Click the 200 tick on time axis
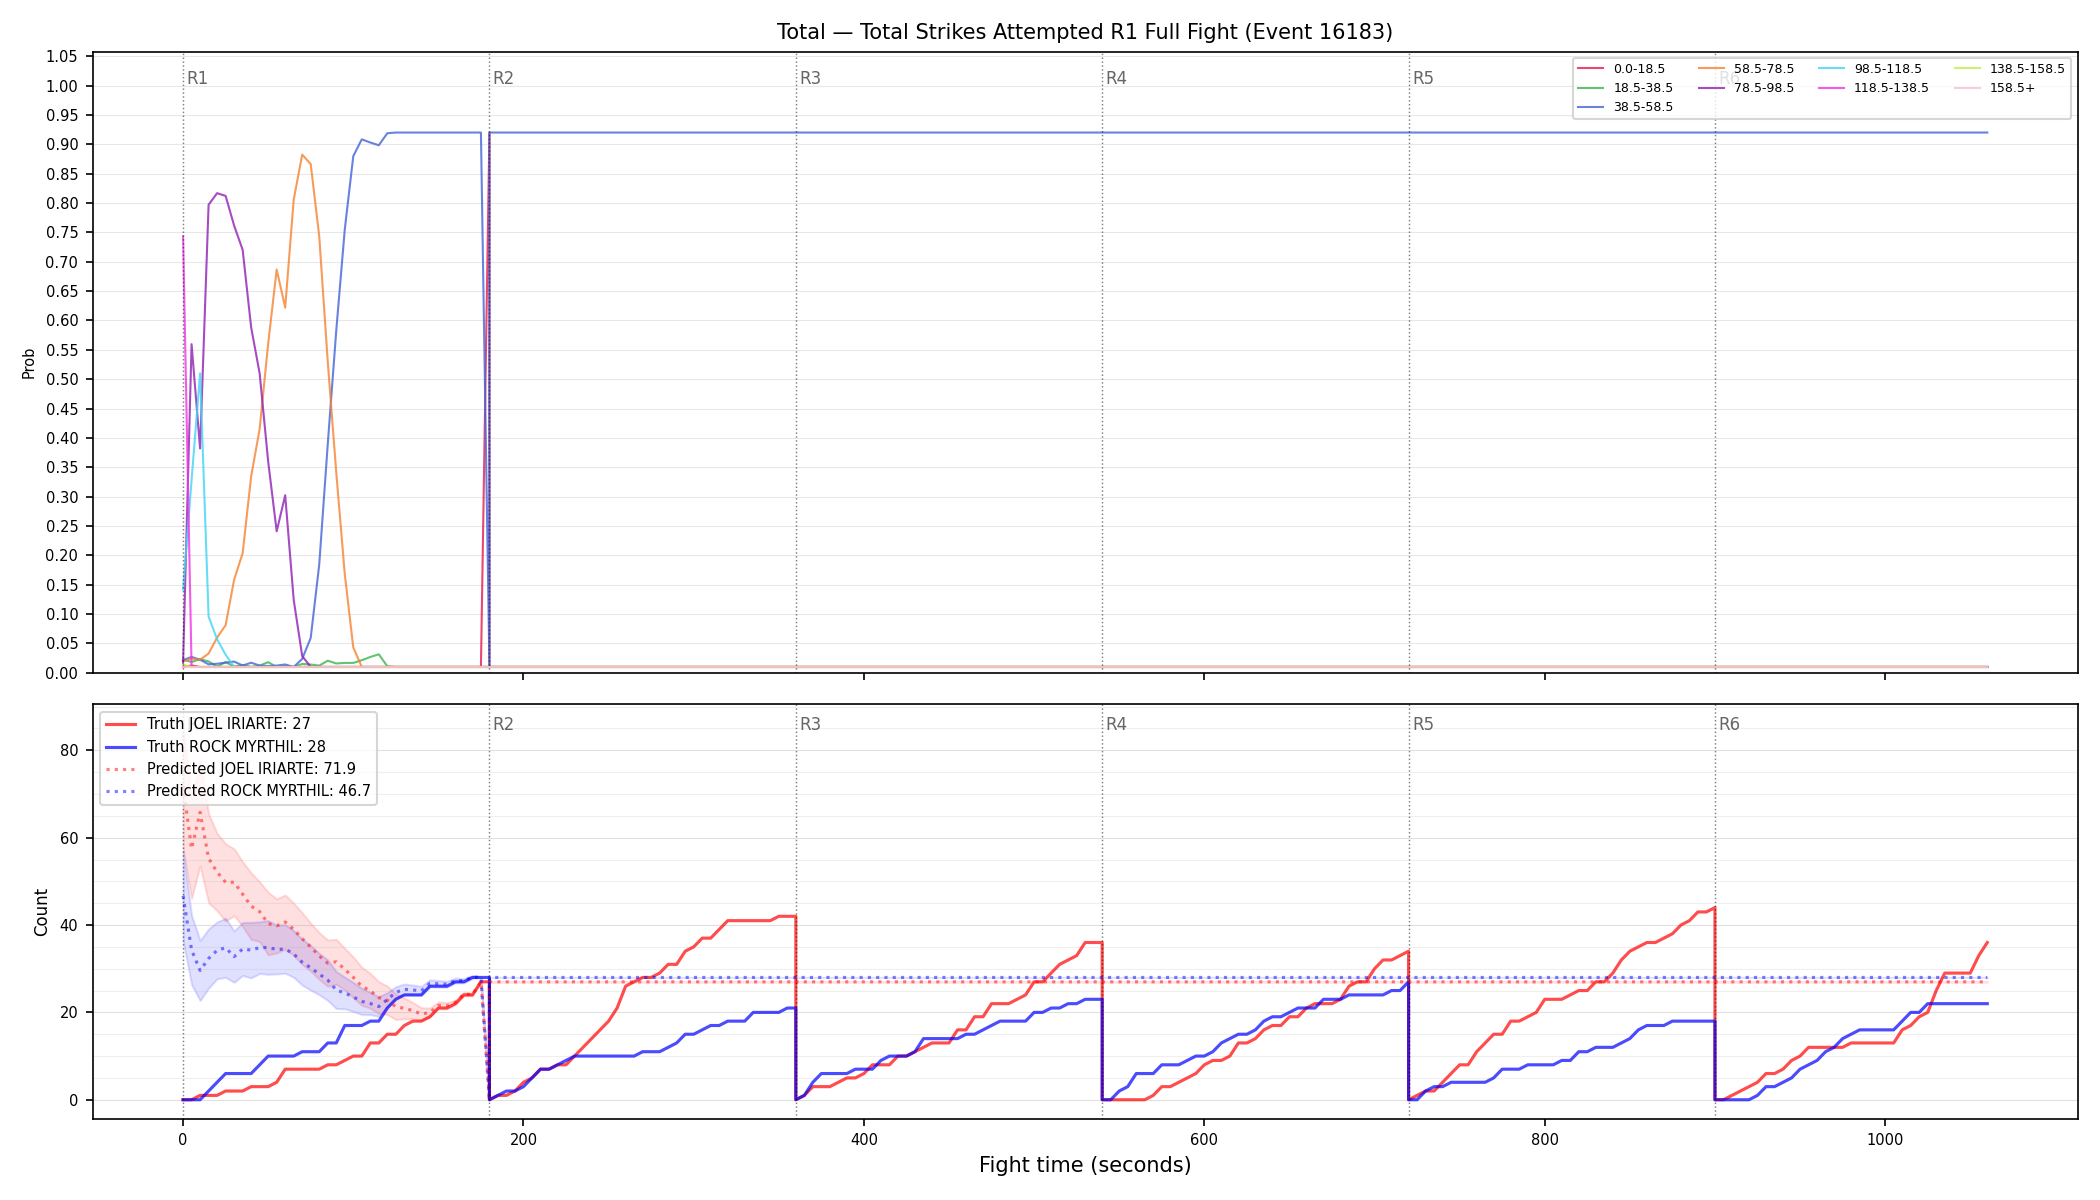This screenshot has height=1200, width=2100. coord(522,1139)
